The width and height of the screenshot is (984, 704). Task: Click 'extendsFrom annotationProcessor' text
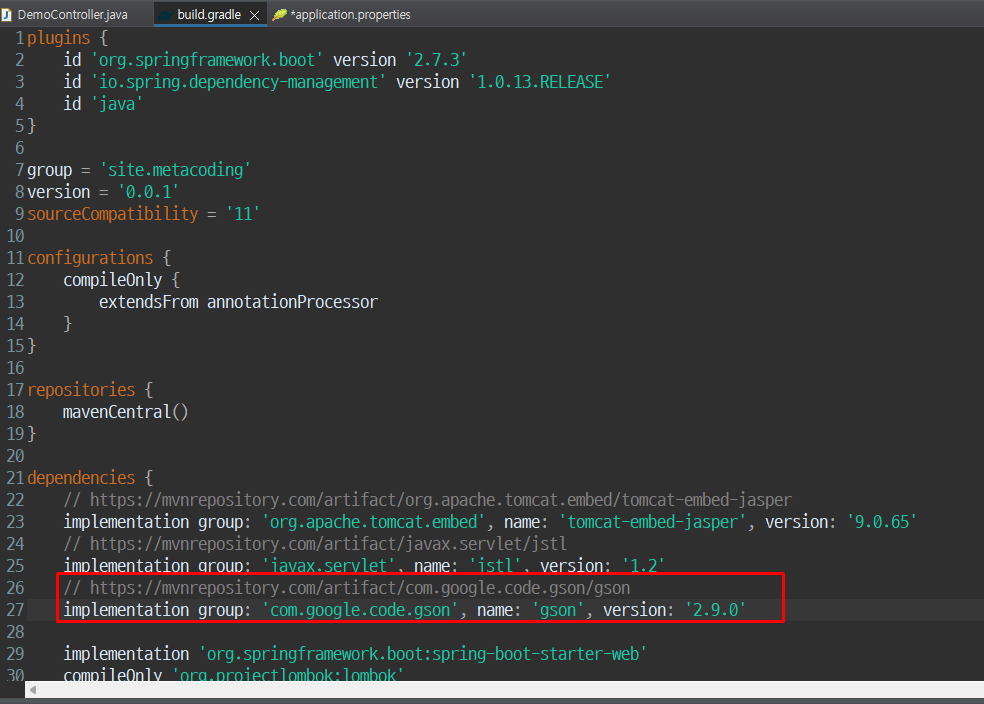click(238, 302)
